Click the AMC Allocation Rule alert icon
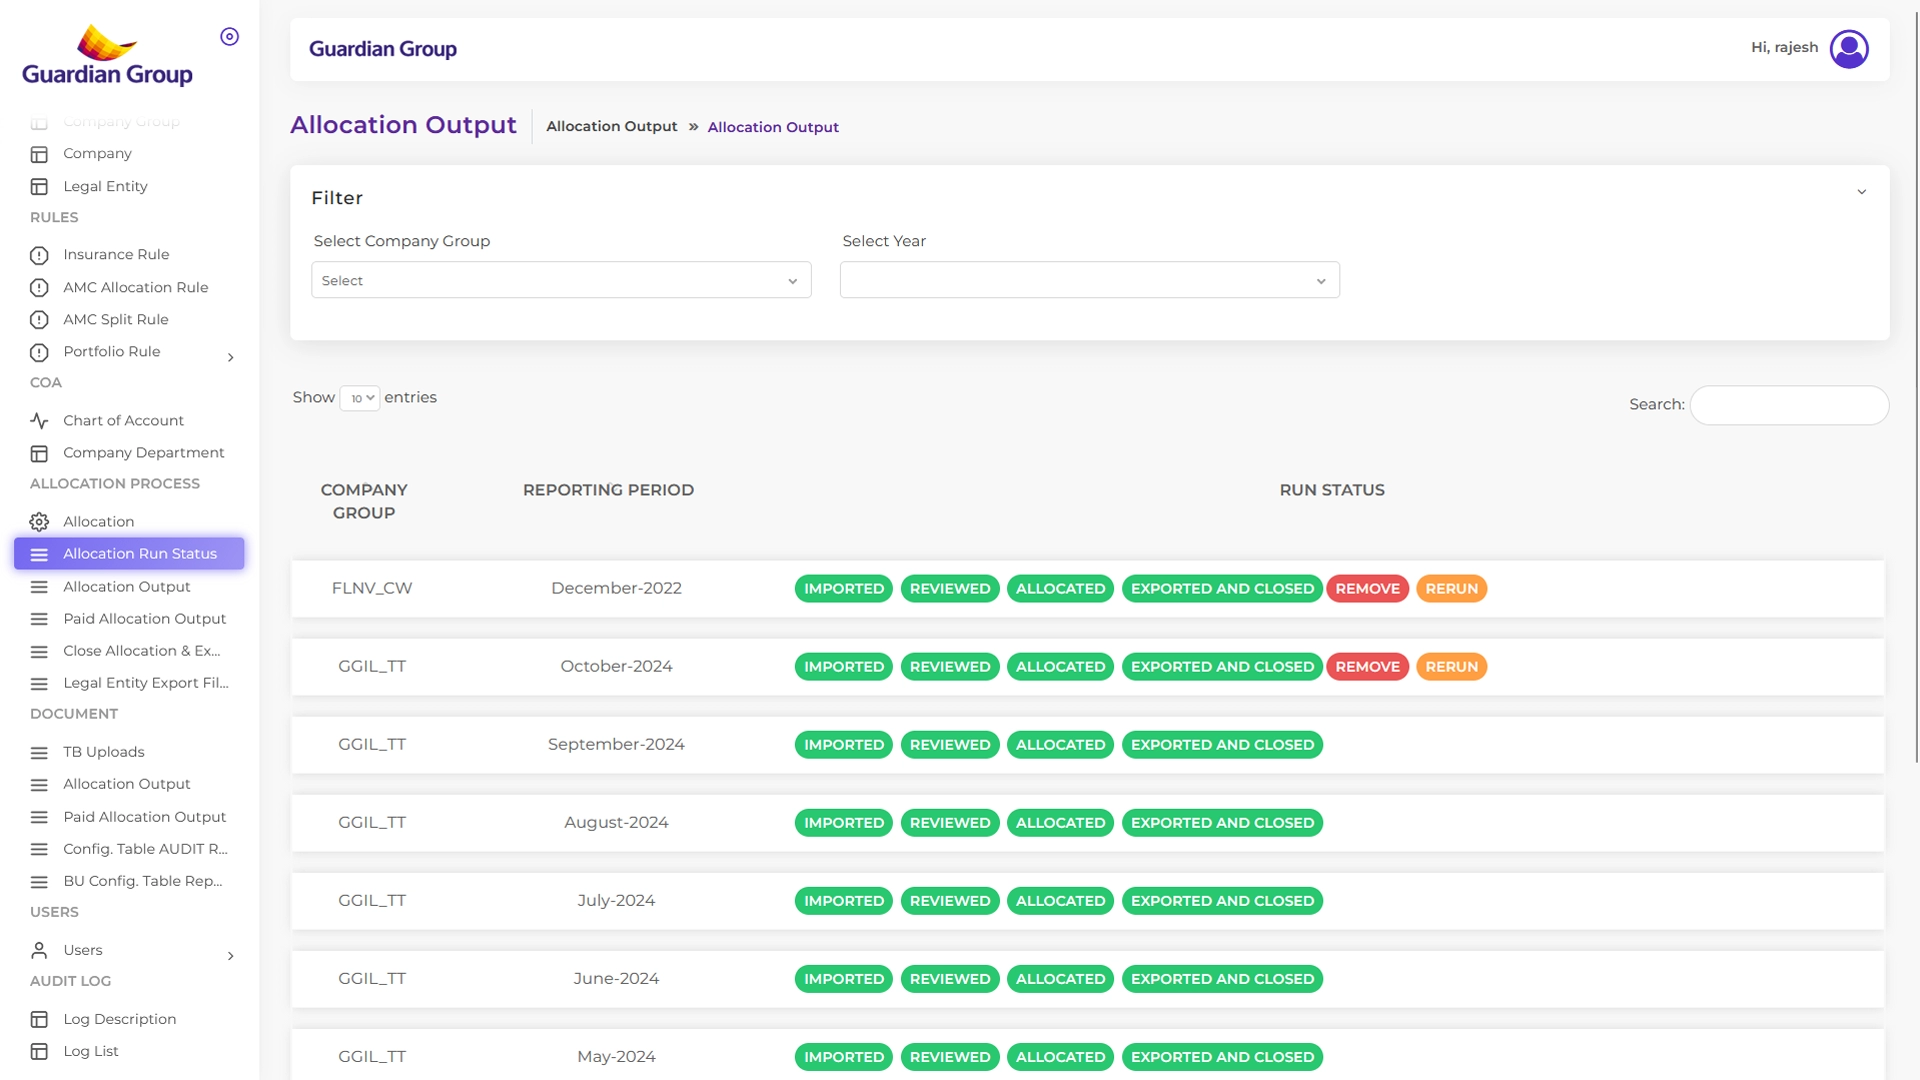The width and height of the screenshot is (1920, 1080). (x=39, y=288)
